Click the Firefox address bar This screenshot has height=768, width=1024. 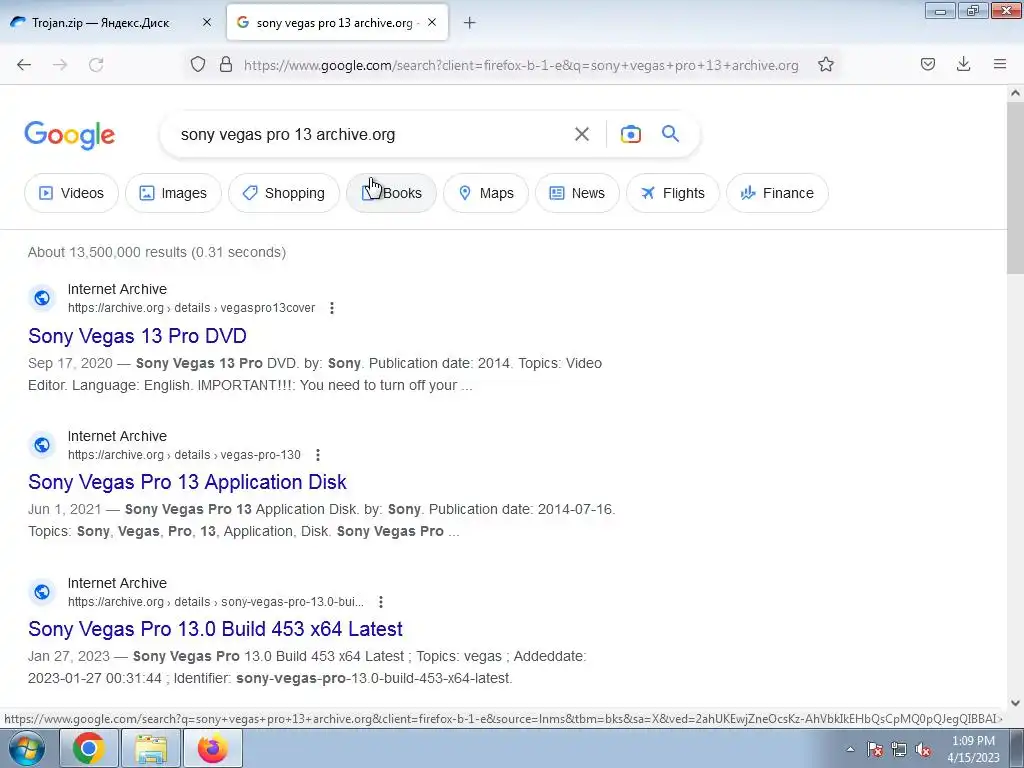click(x=520, y=65)
